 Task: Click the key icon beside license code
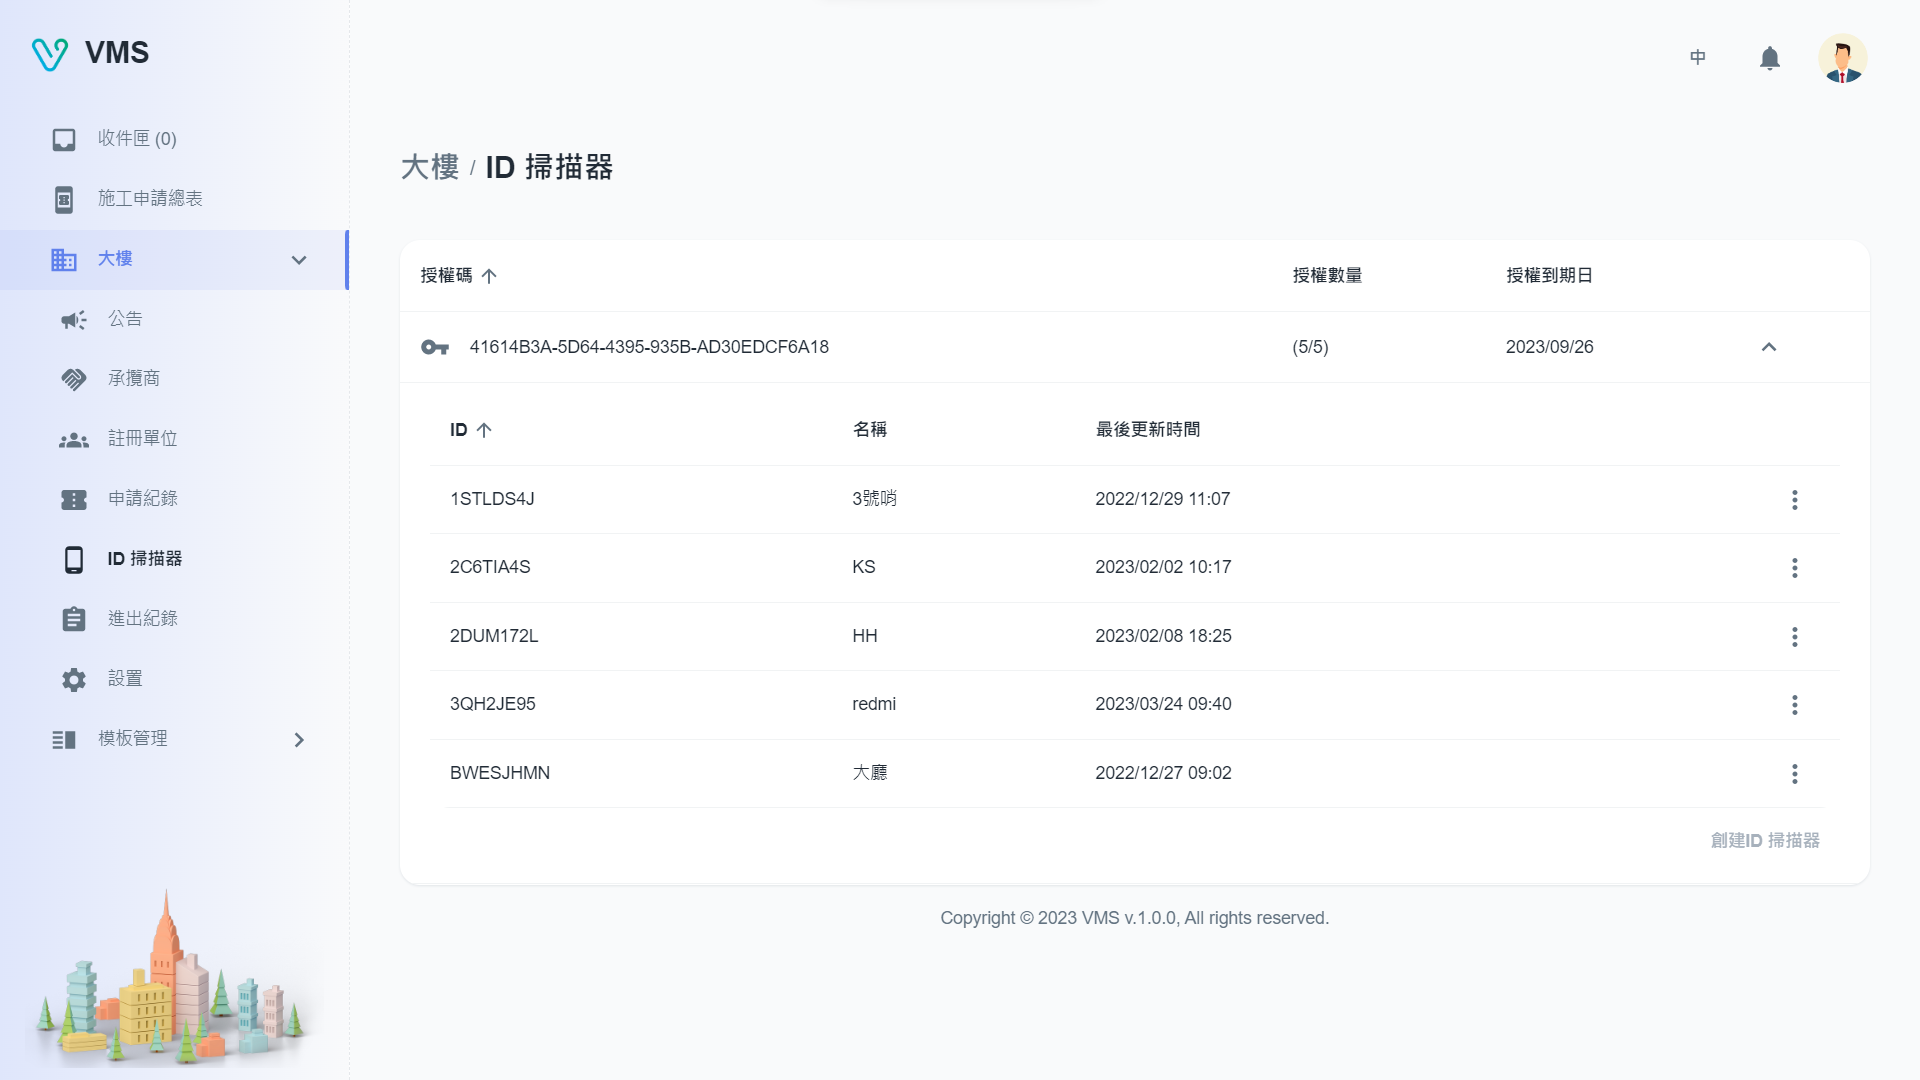point(435,347)
